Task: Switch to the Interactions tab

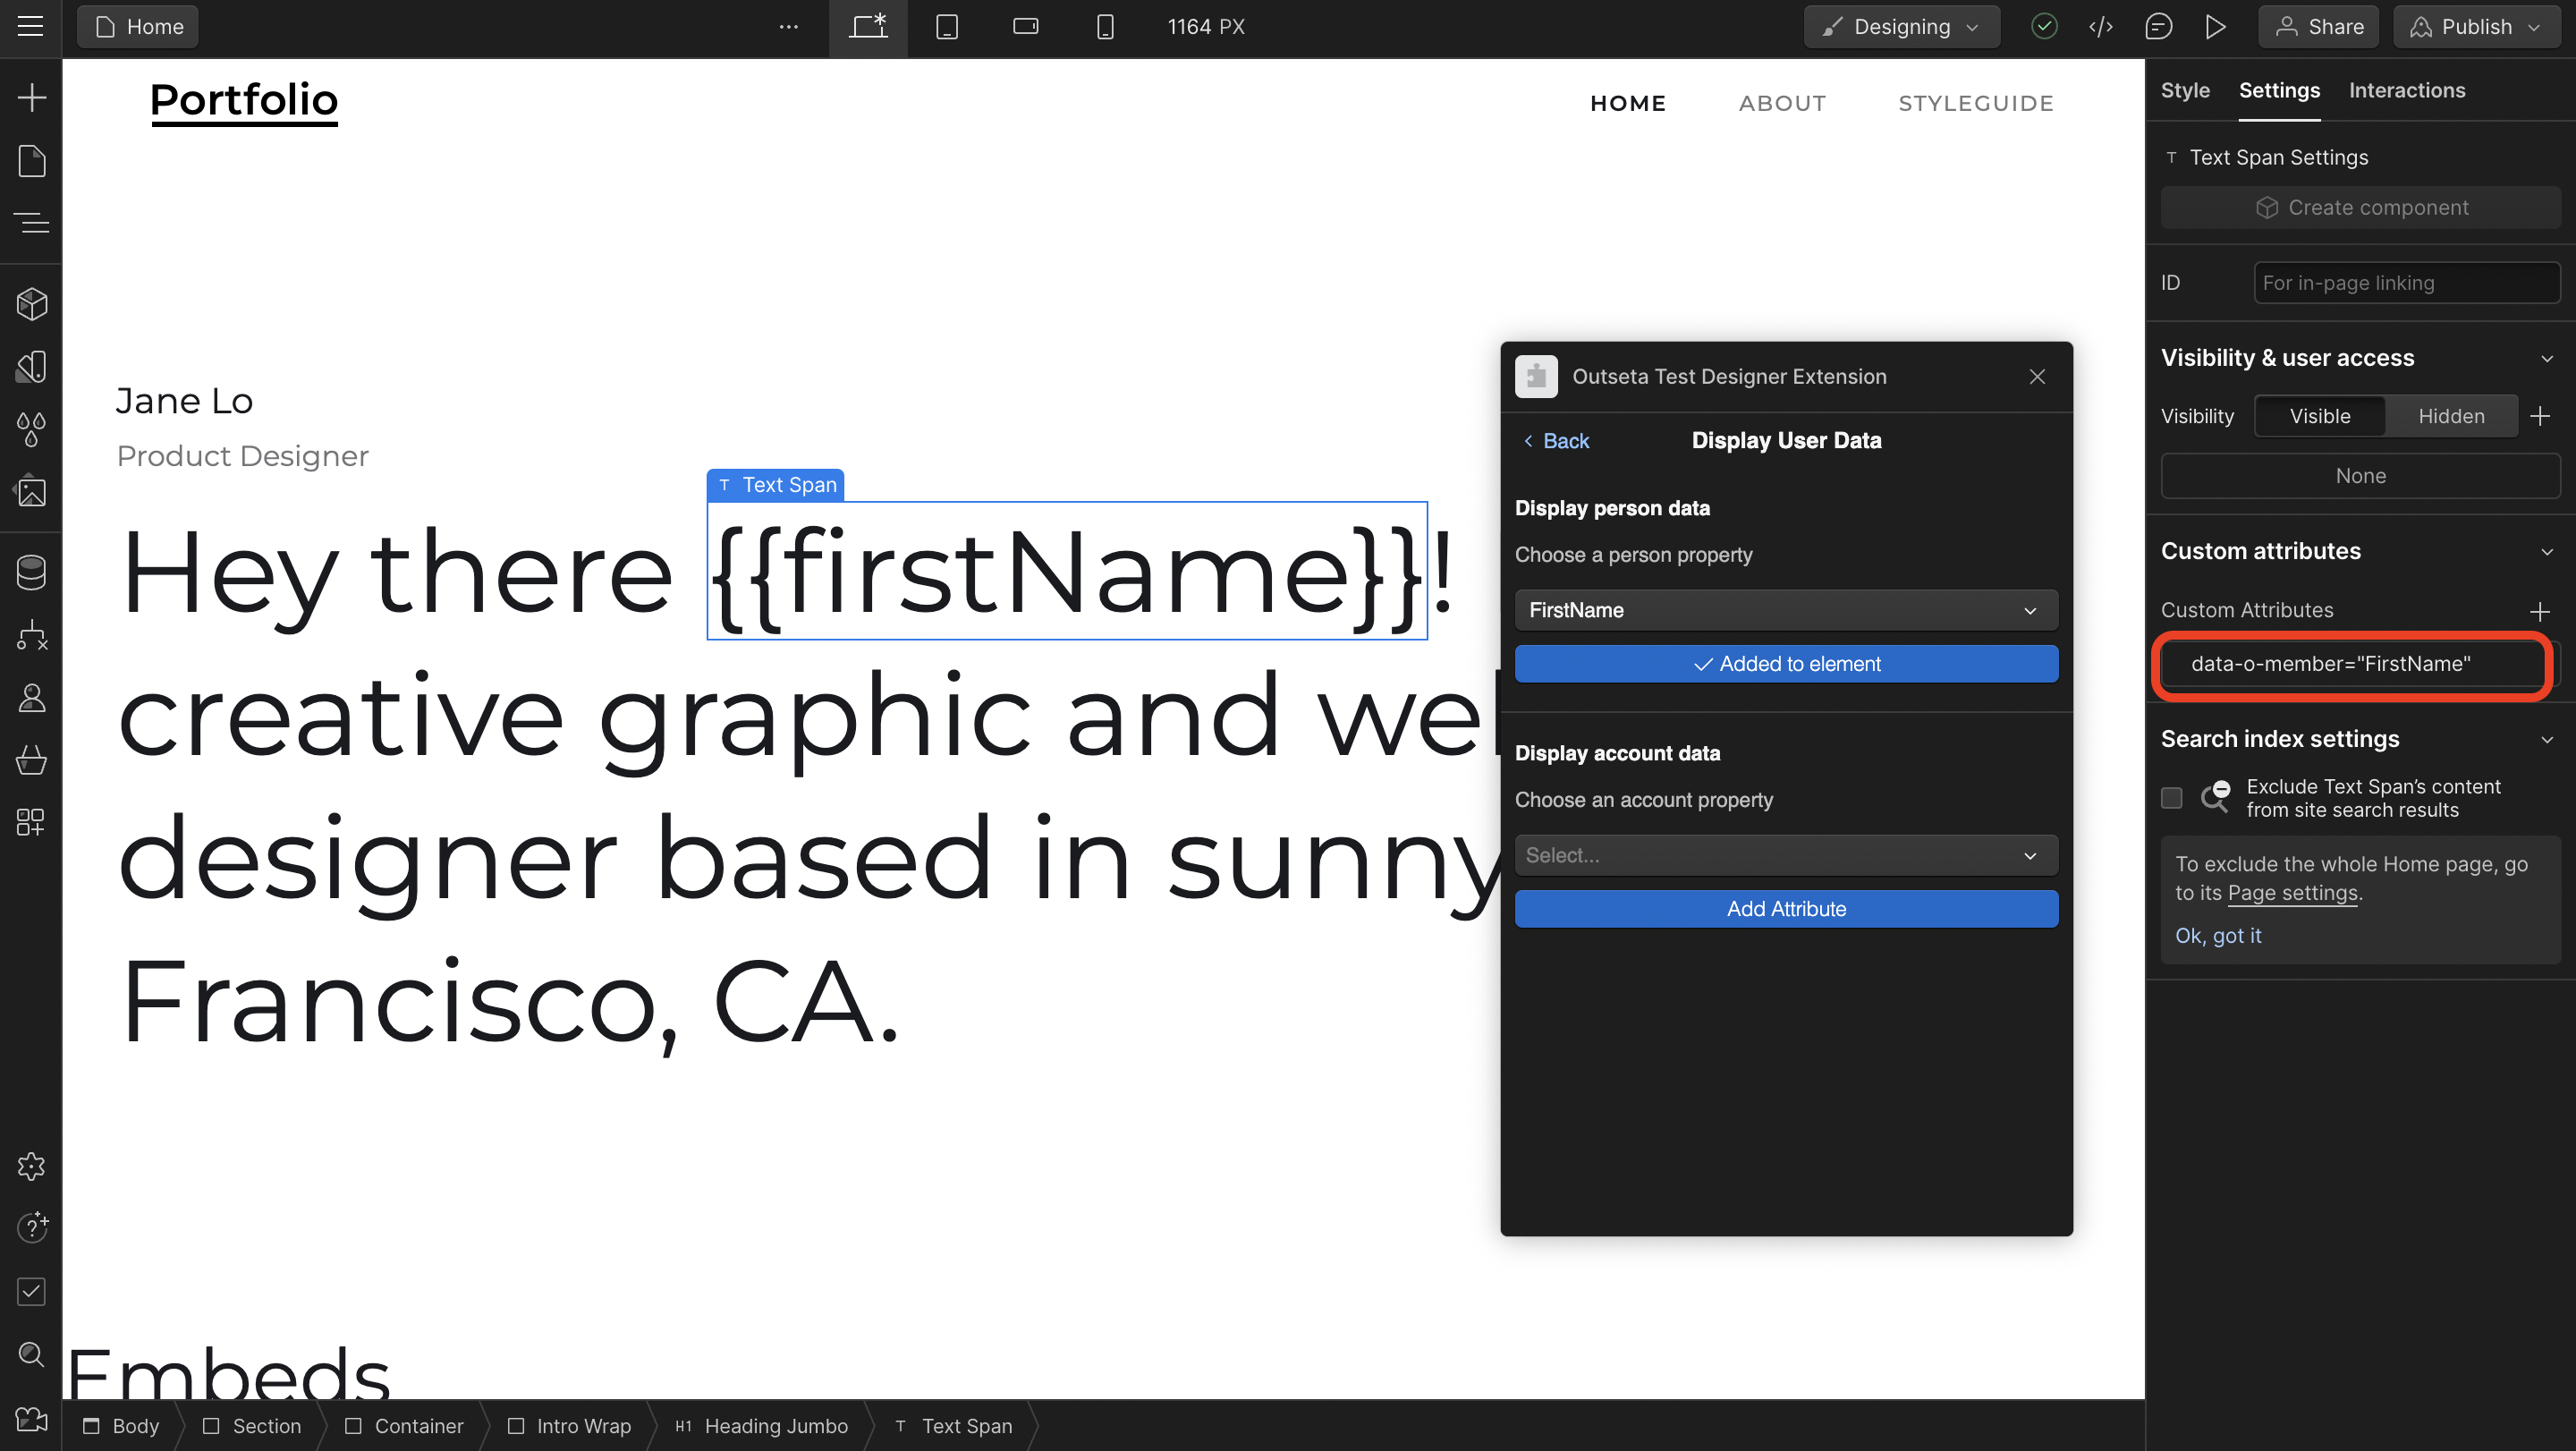Action: 2406,90
